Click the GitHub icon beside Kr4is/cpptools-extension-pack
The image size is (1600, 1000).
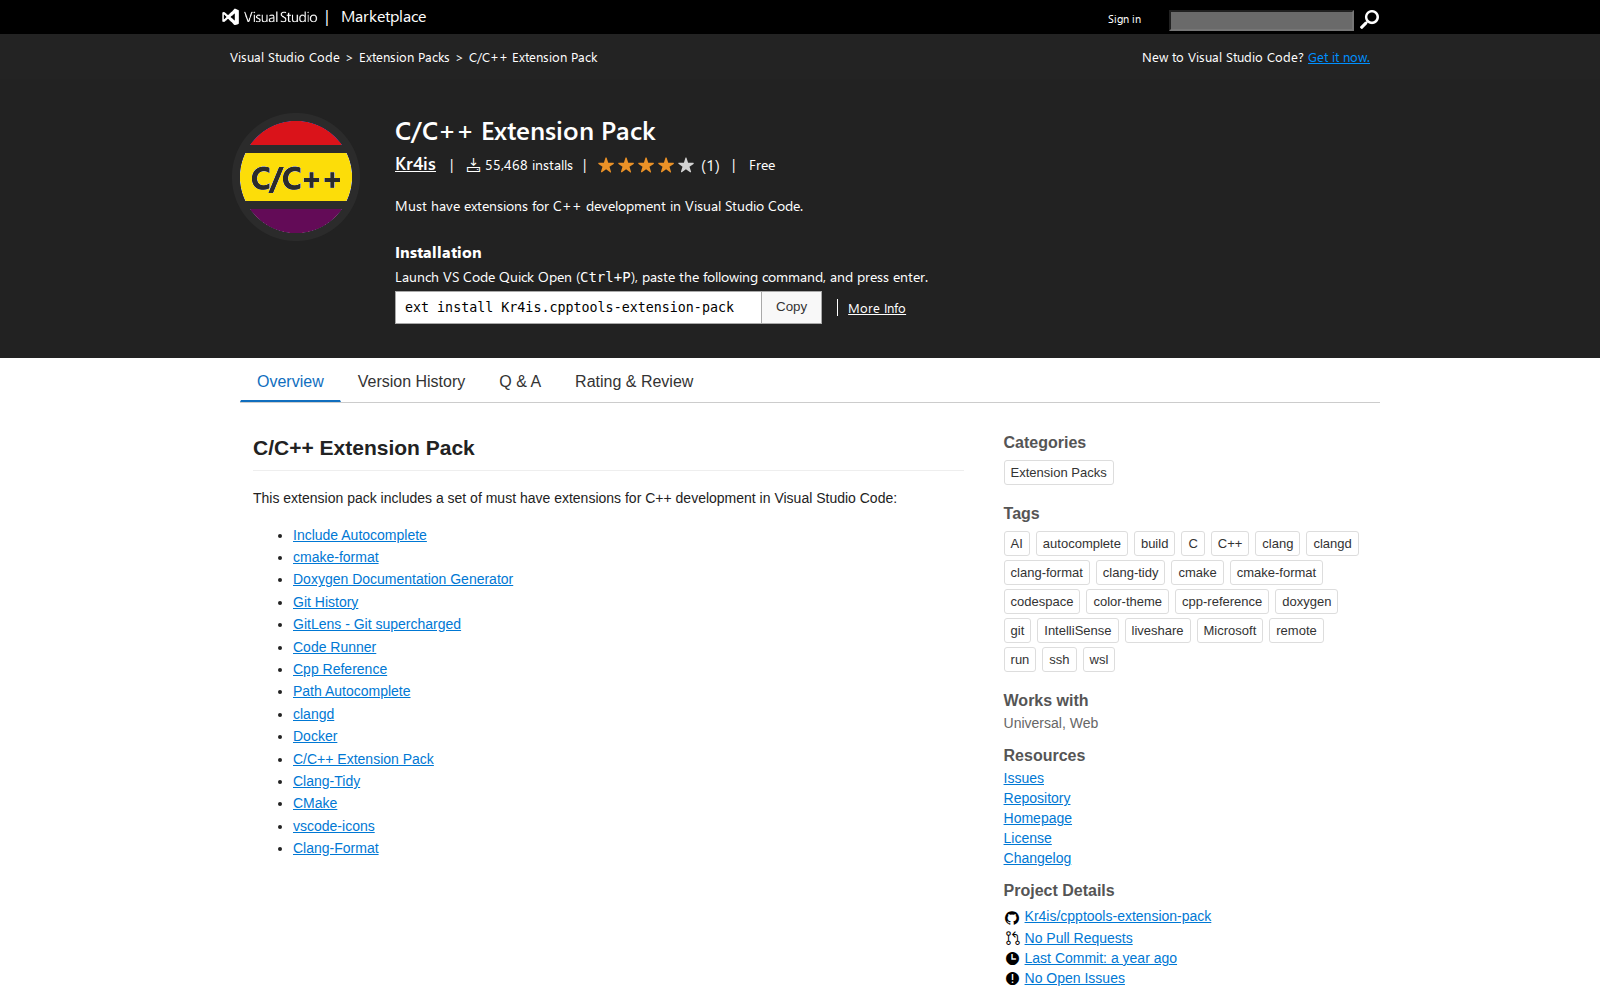pos(1011,917)
